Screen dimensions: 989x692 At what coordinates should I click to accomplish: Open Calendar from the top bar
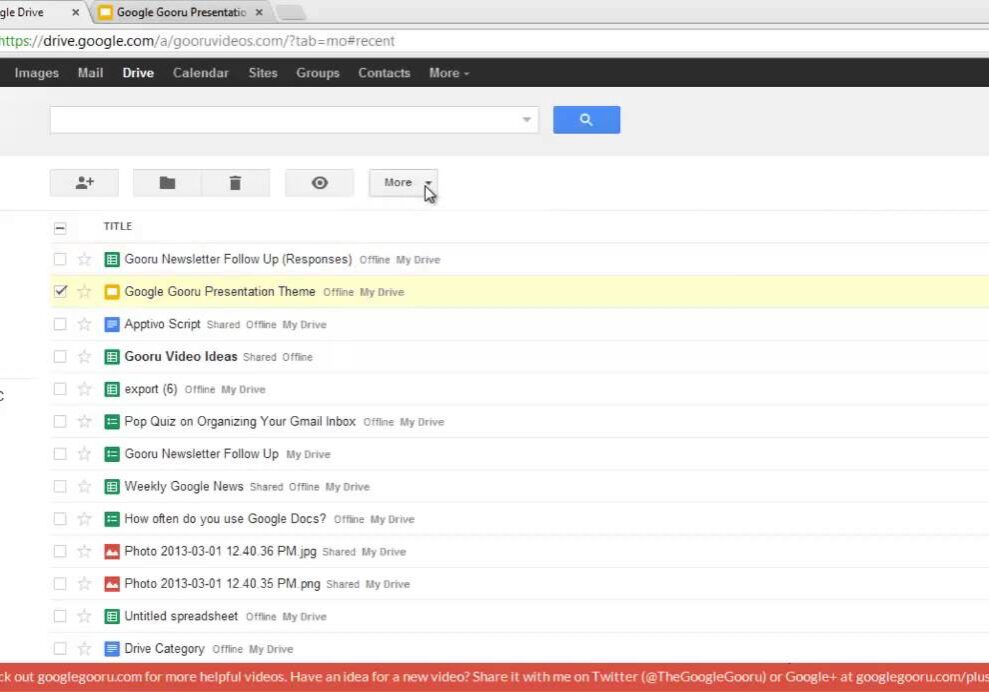click(x=201, y=73)
